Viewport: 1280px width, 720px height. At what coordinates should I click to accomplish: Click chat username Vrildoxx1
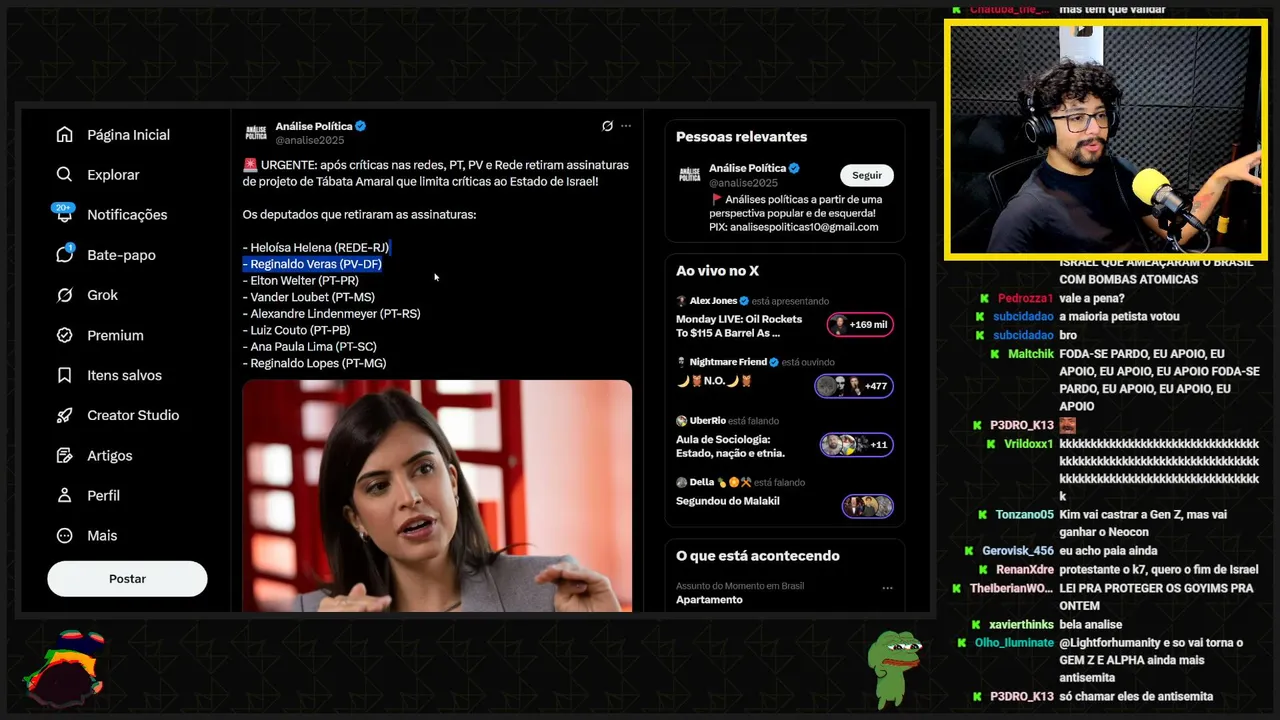(1028, 444)
